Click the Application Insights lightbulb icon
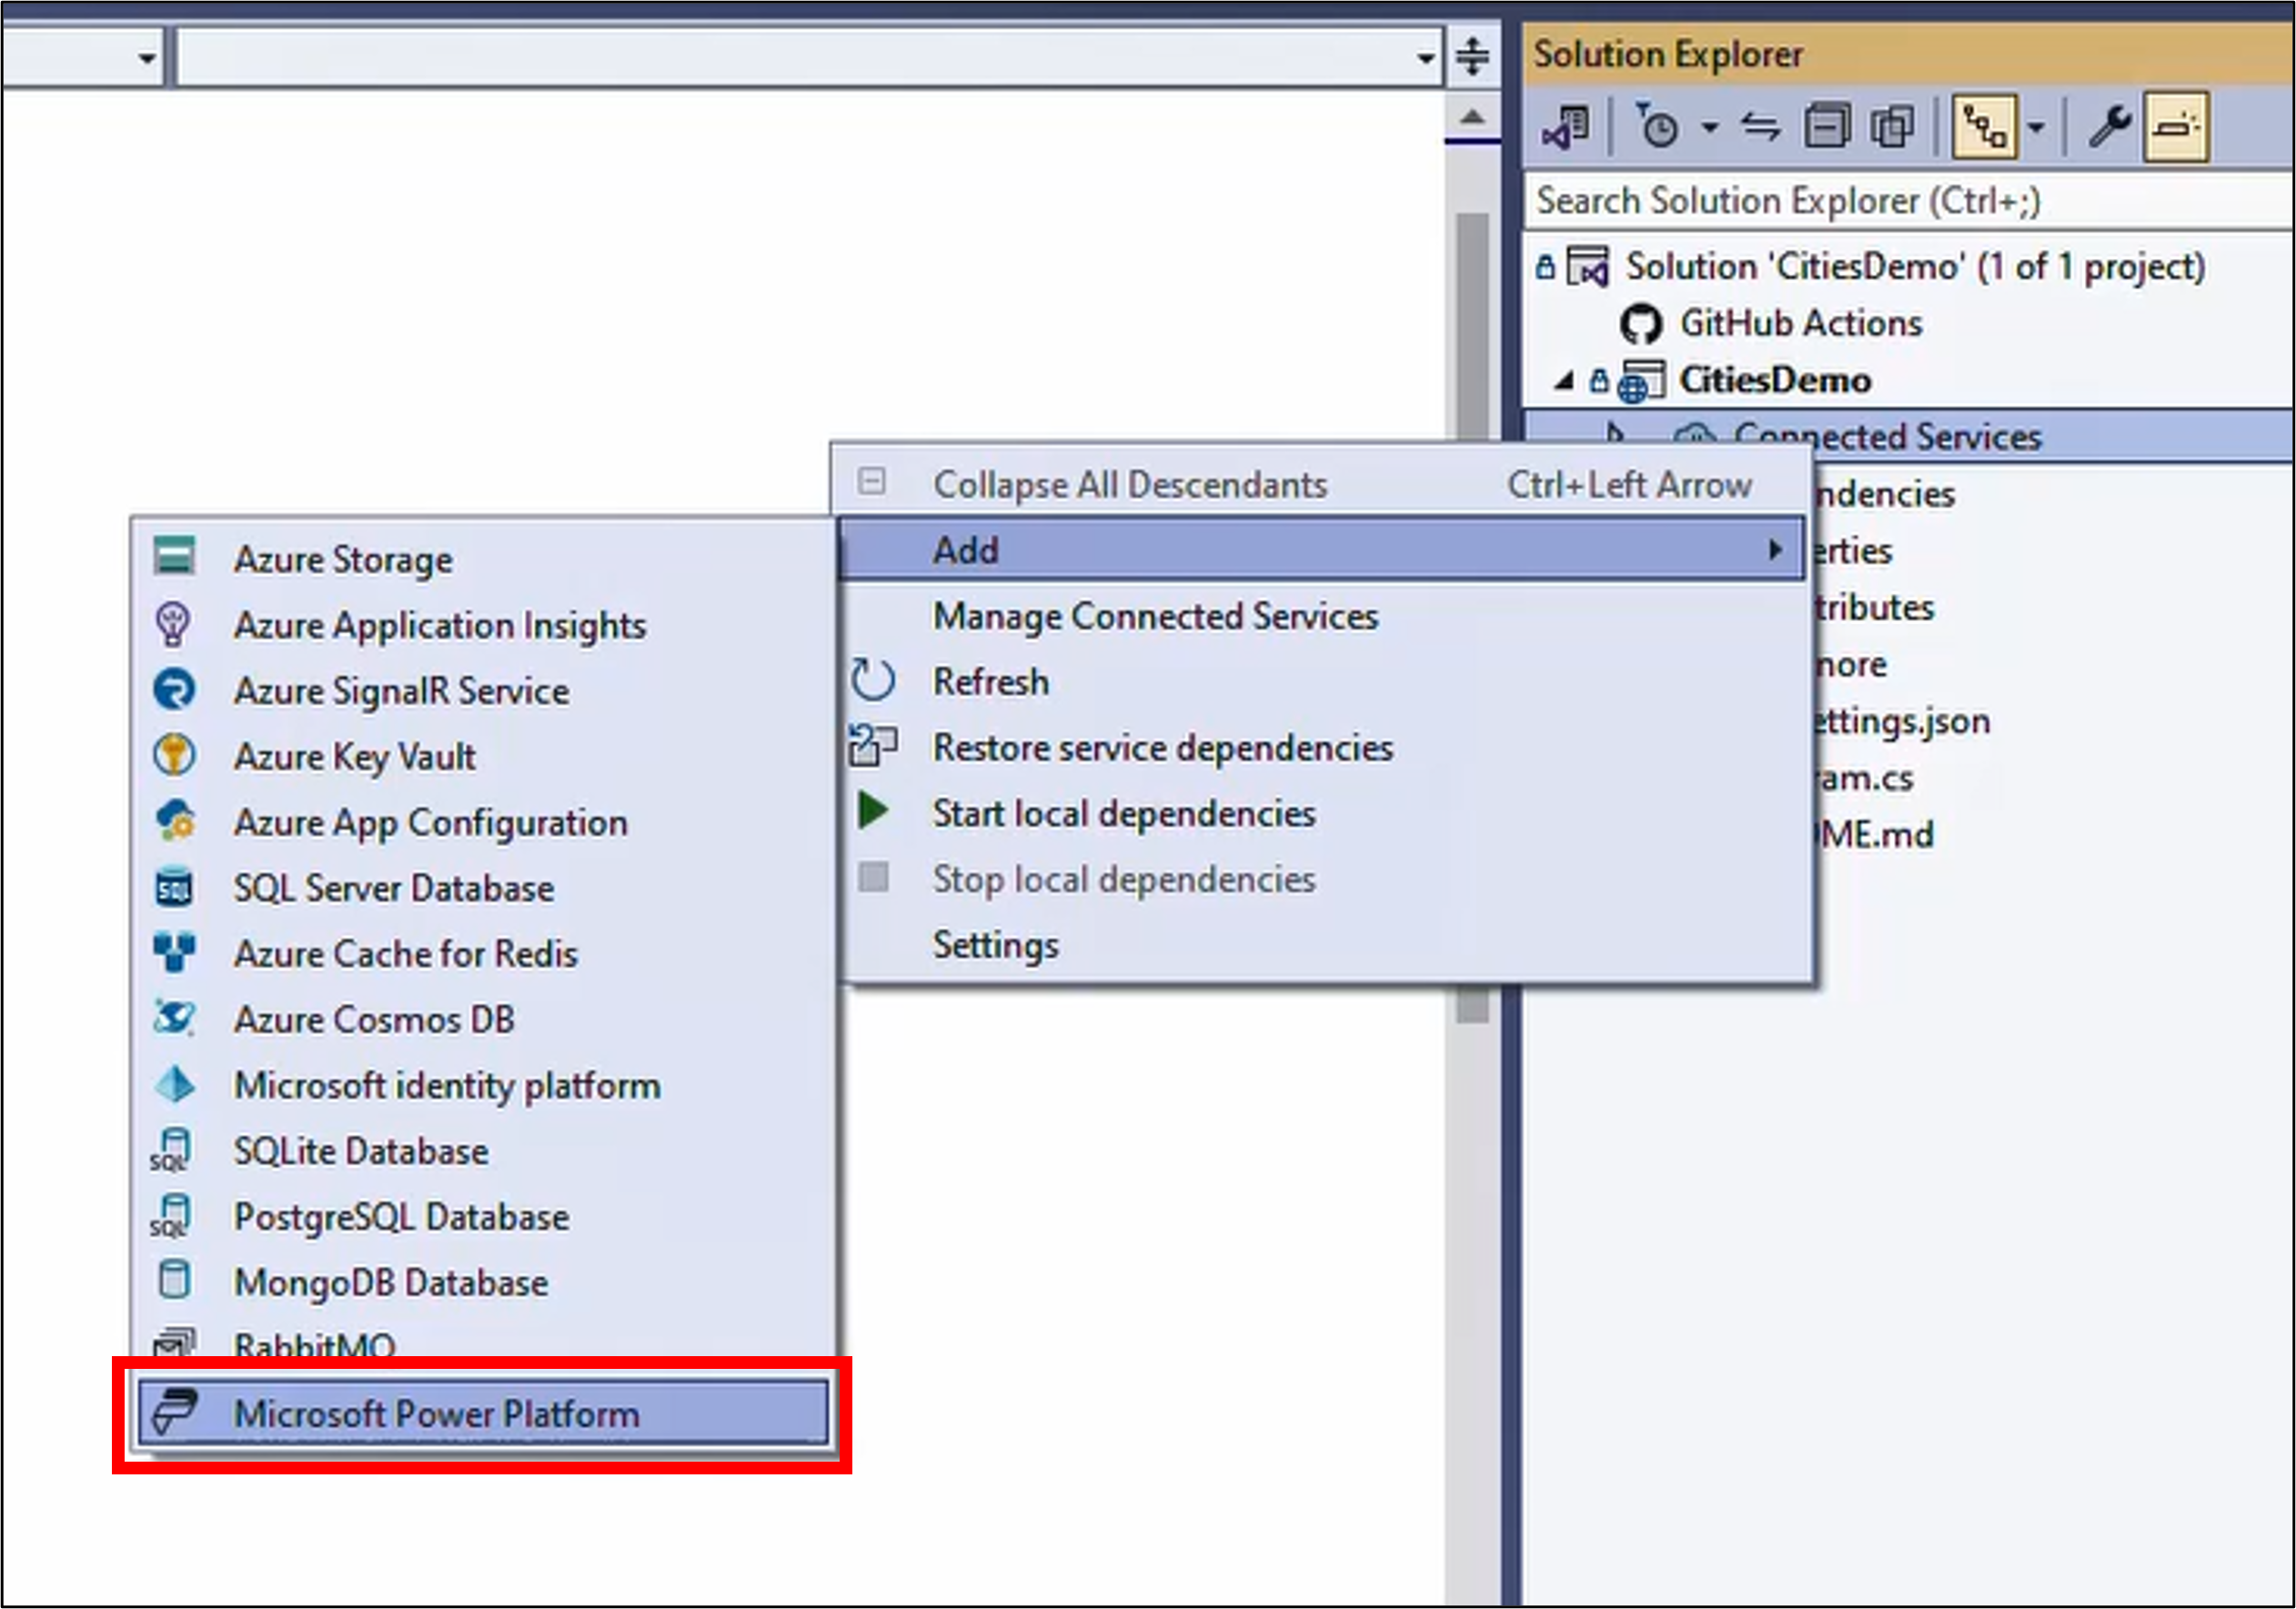 173,624
